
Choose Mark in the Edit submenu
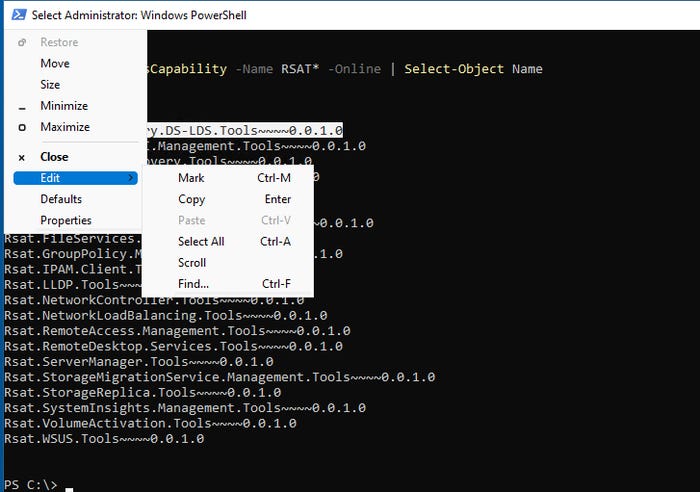228,178
